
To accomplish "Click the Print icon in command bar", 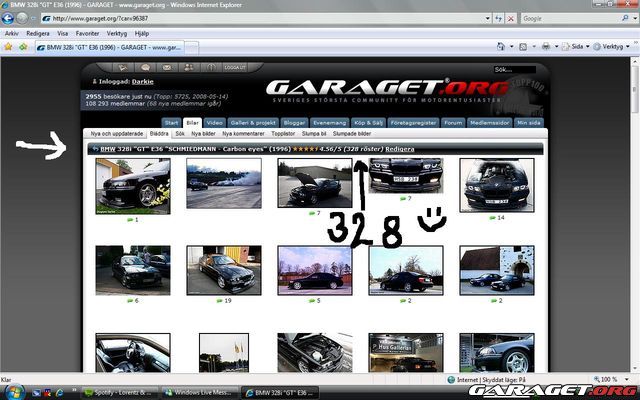I will tap(546, 47).
